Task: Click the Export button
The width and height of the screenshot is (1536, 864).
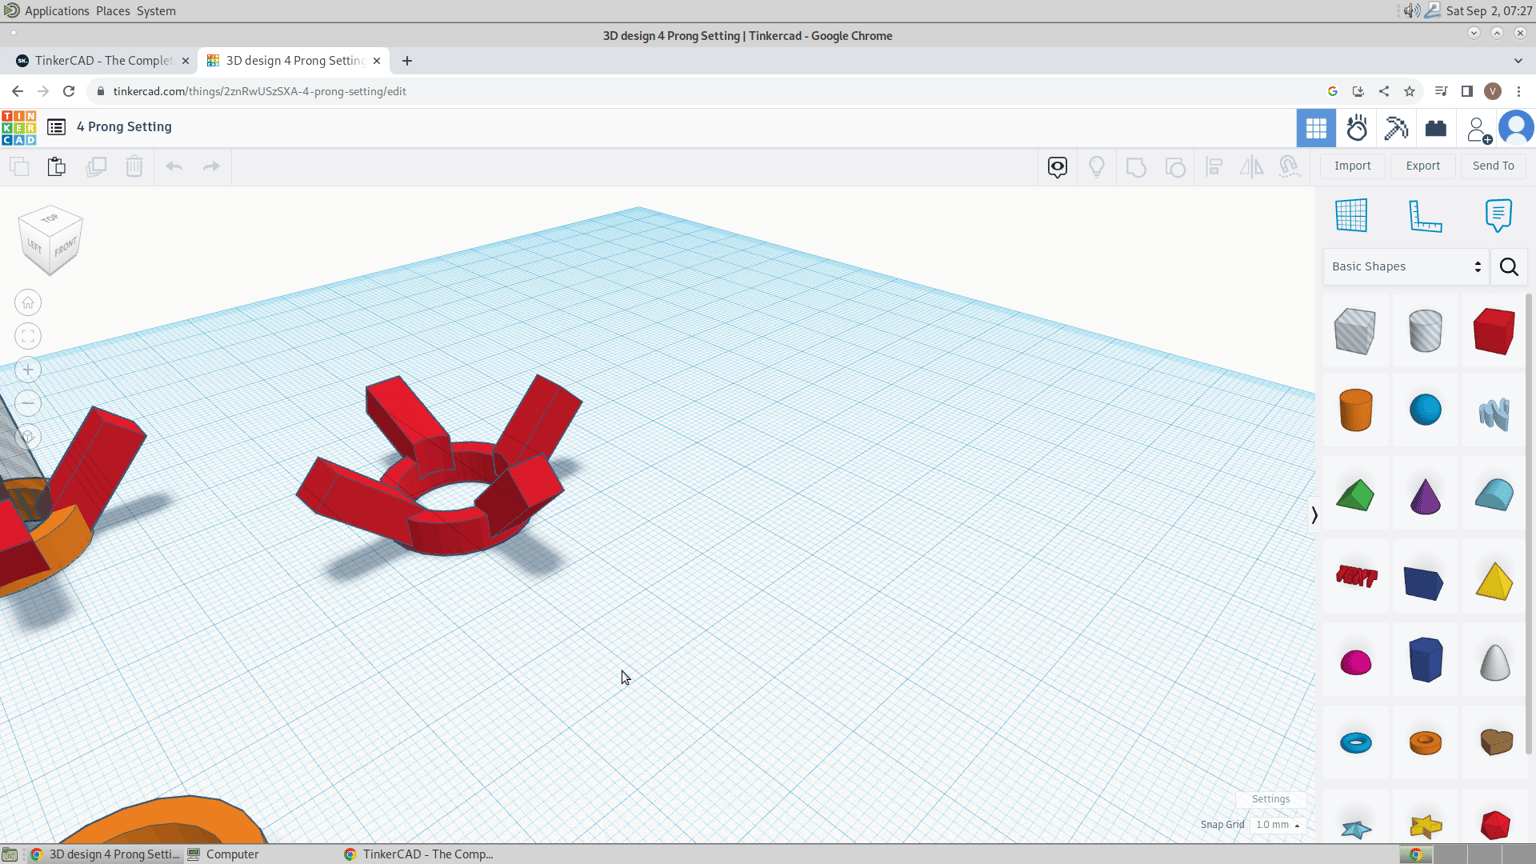Action: tap(1422, 166)
